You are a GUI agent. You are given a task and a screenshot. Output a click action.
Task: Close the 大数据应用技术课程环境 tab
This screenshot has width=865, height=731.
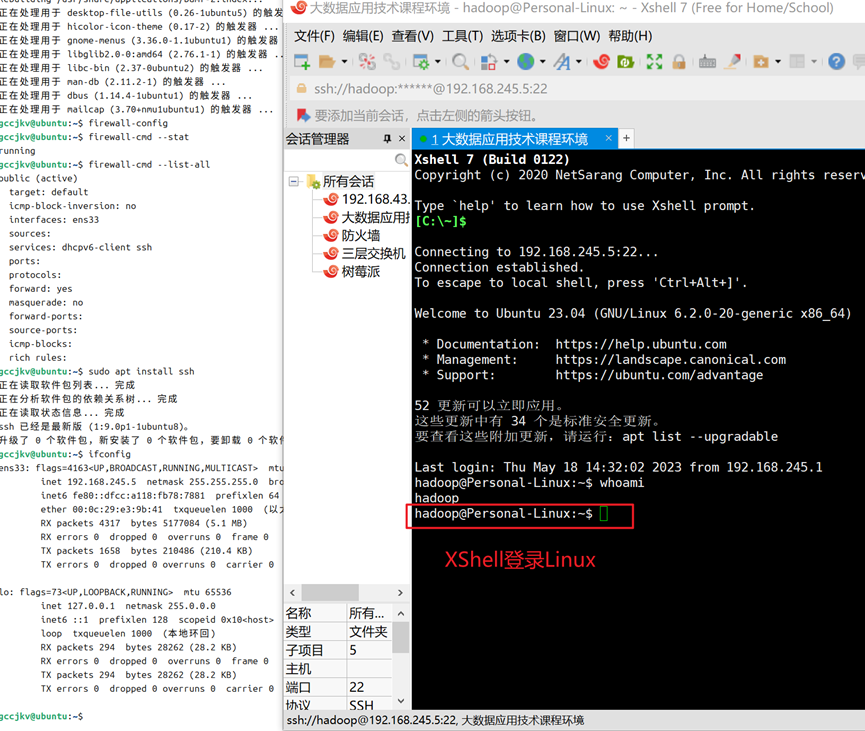[608, 138]
